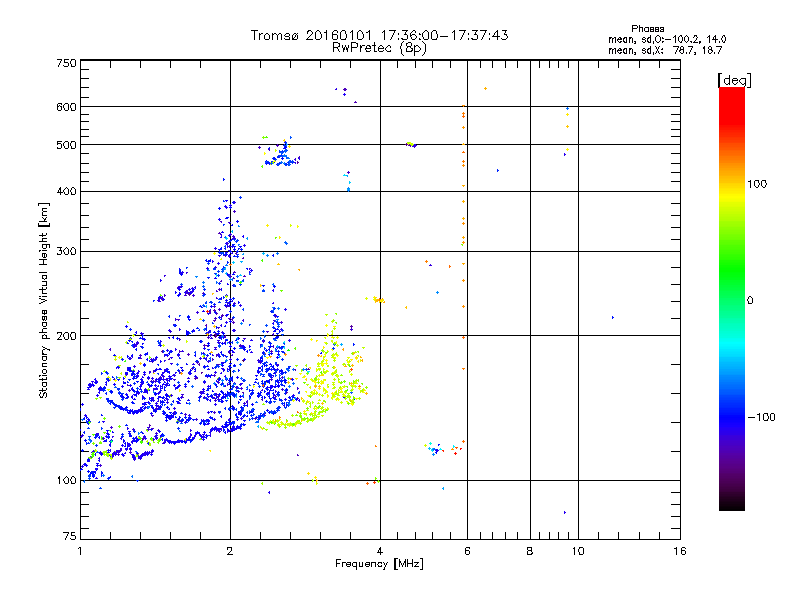This screenshot has width=800, height=600.
Task: Click the '300' y-axis tick label
Action: tap(66, 252)
